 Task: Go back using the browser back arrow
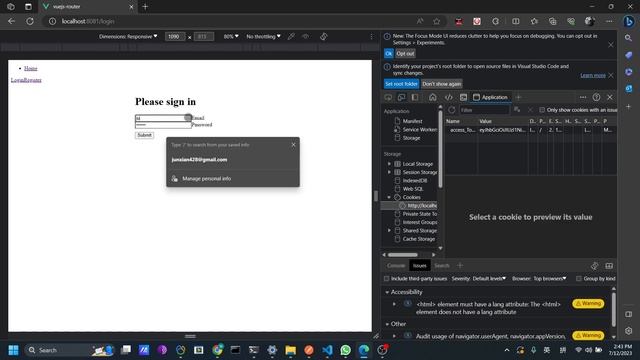click(11, 21)
